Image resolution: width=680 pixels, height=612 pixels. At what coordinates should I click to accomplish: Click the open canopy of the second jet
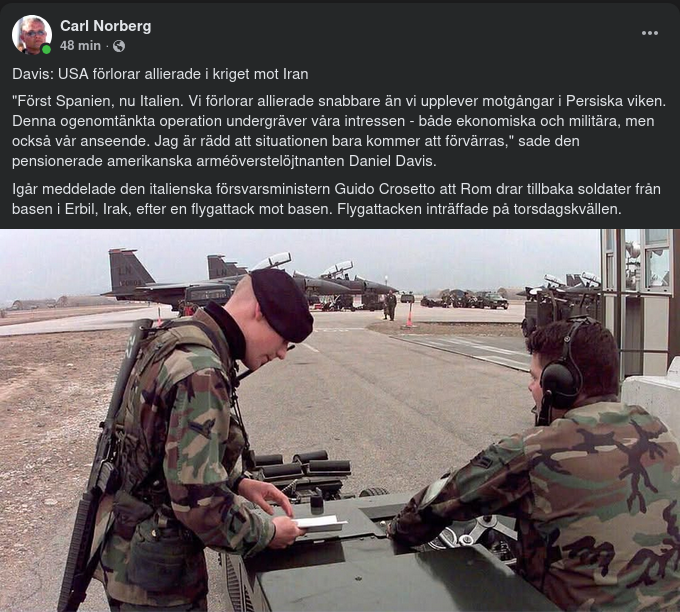pos(273,260)
